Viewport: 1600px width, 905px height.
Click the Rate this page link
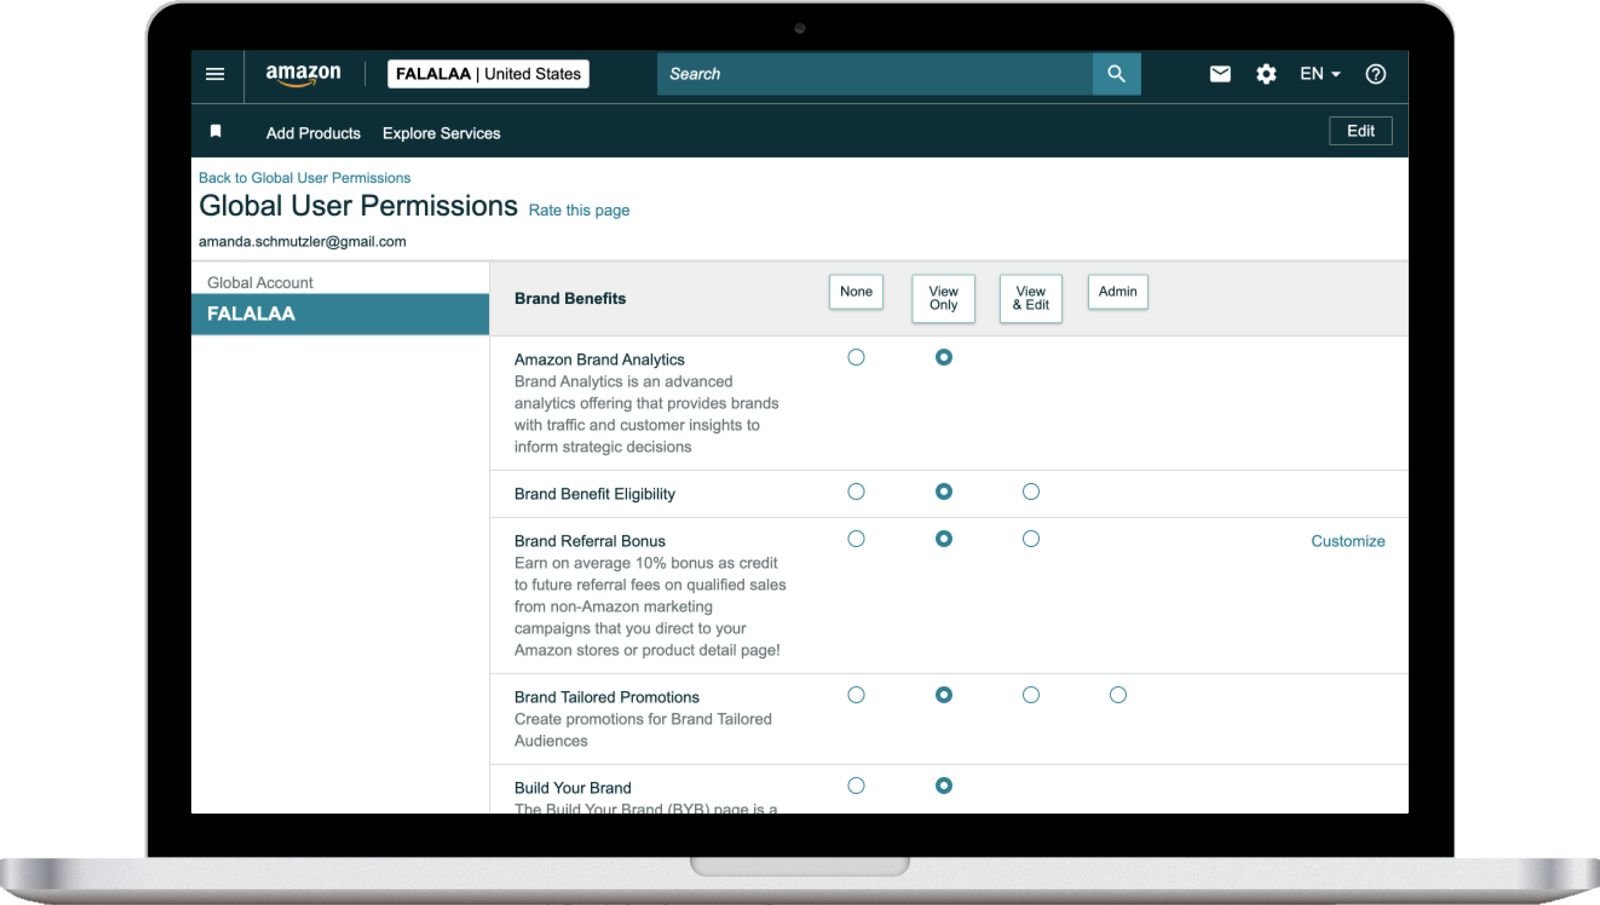[579, 210]
